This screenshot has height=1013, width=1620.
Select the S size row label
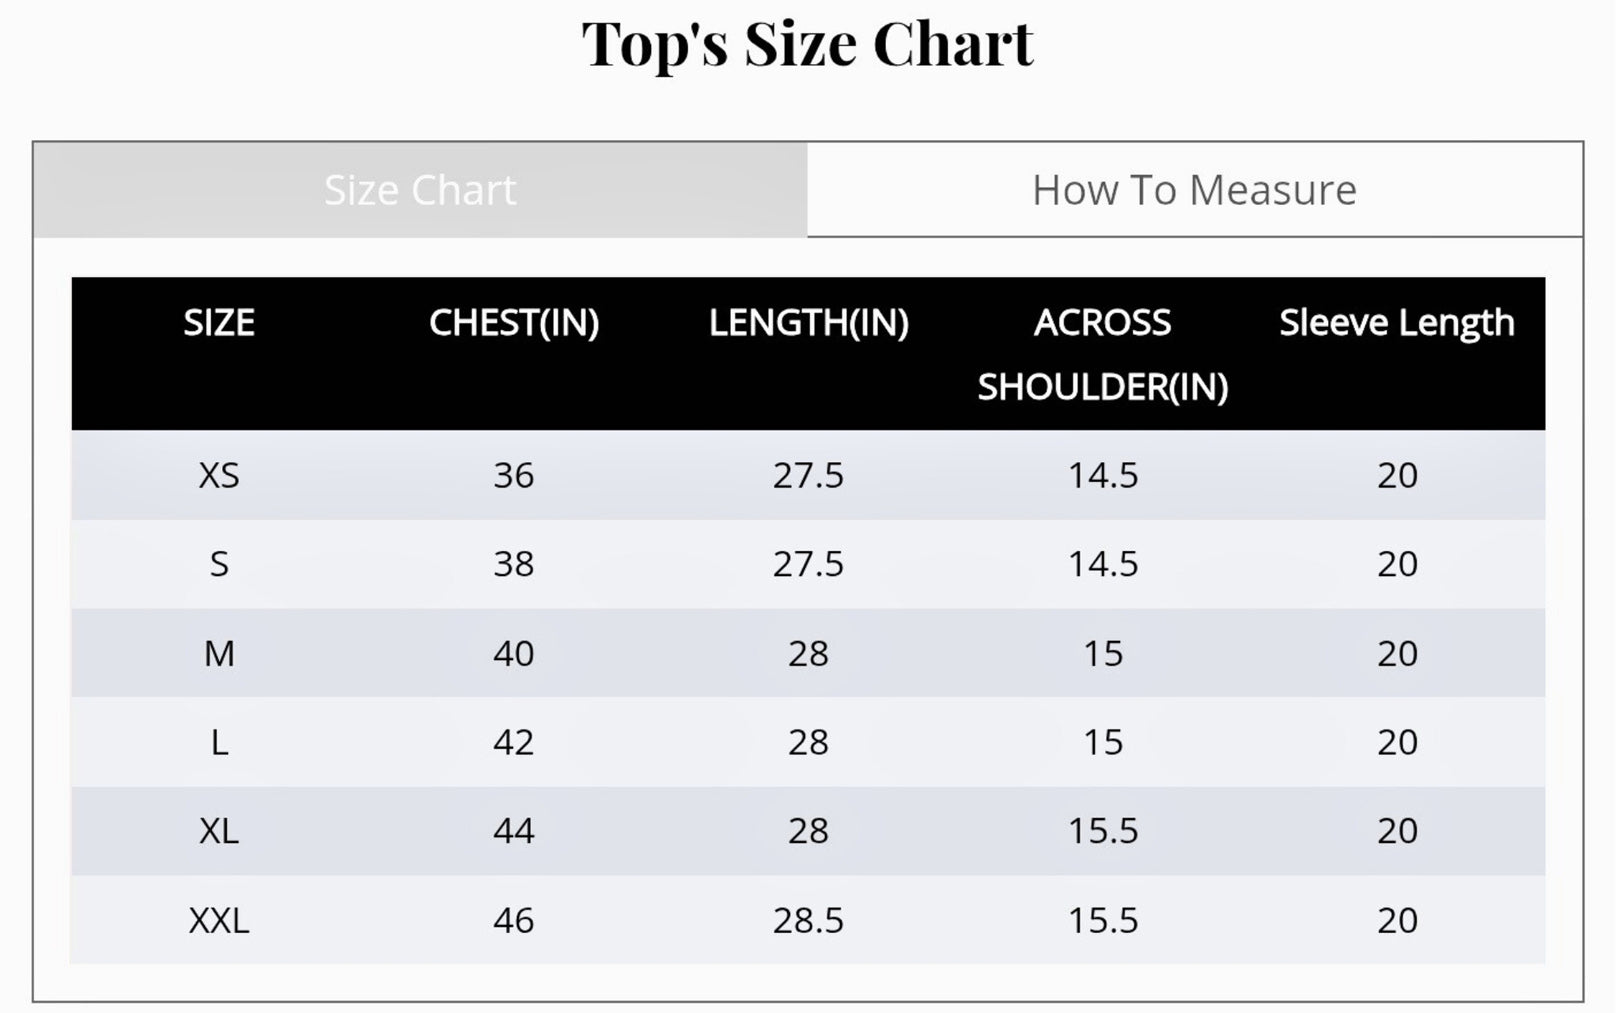pyautogui.click(x=219, y=564)
